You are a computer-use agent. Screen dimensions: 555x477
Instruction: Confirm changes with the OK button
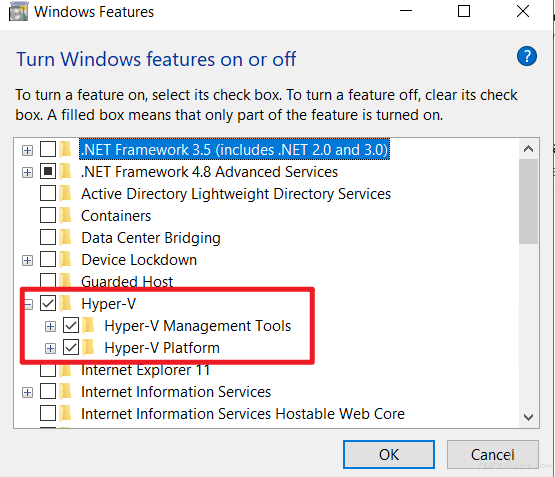tap(389, 454)
